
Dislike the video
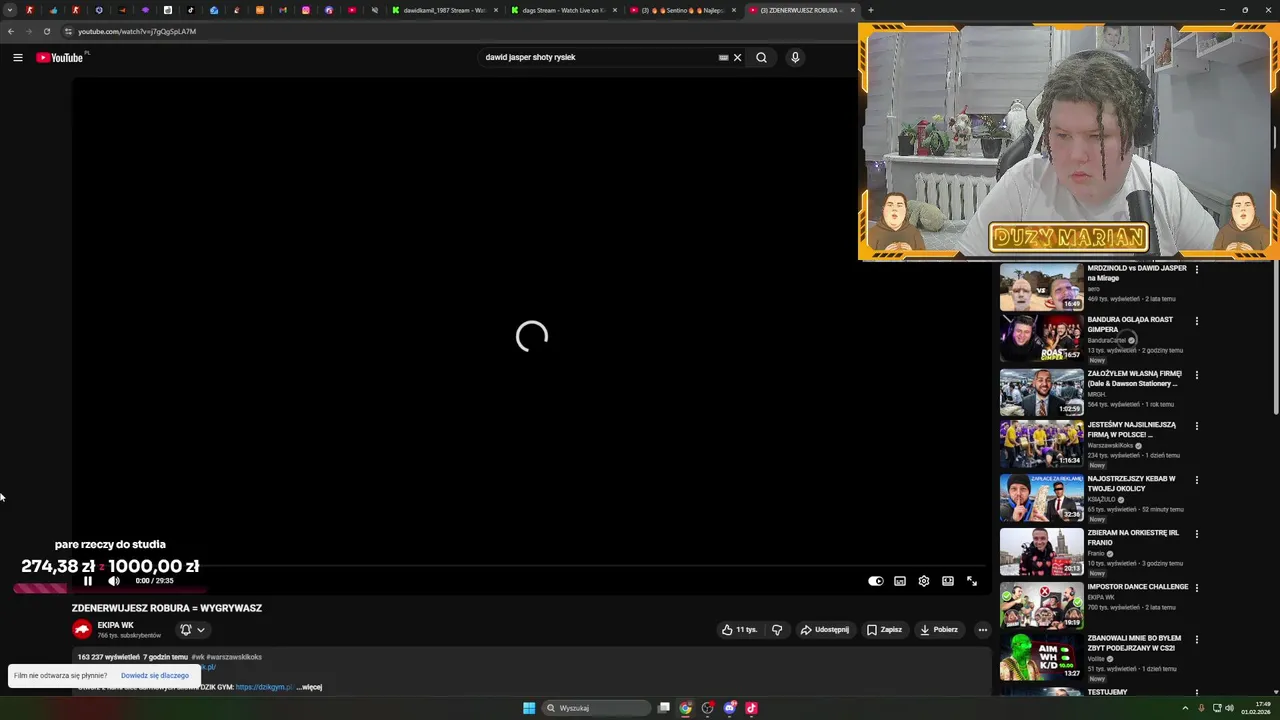pos(777,630)
